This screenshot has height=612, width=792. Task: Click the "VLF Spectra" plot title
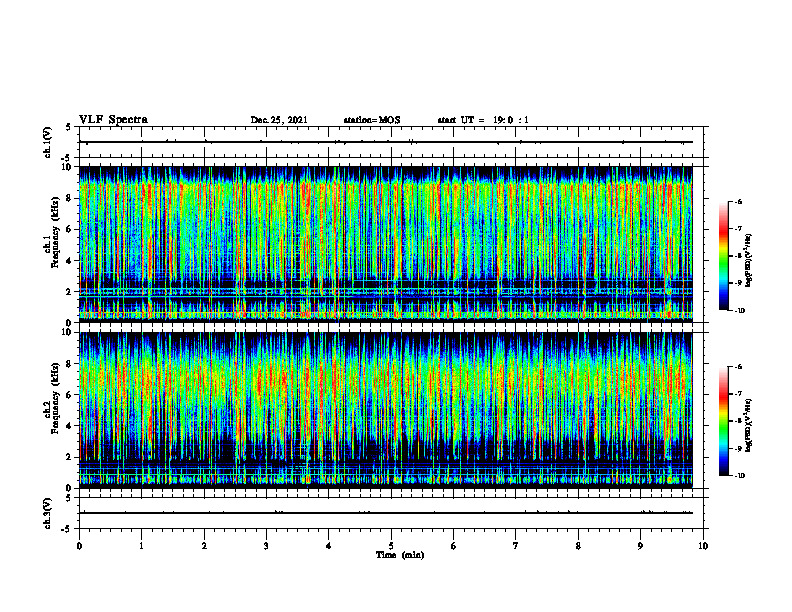click(x=113, y=120)
